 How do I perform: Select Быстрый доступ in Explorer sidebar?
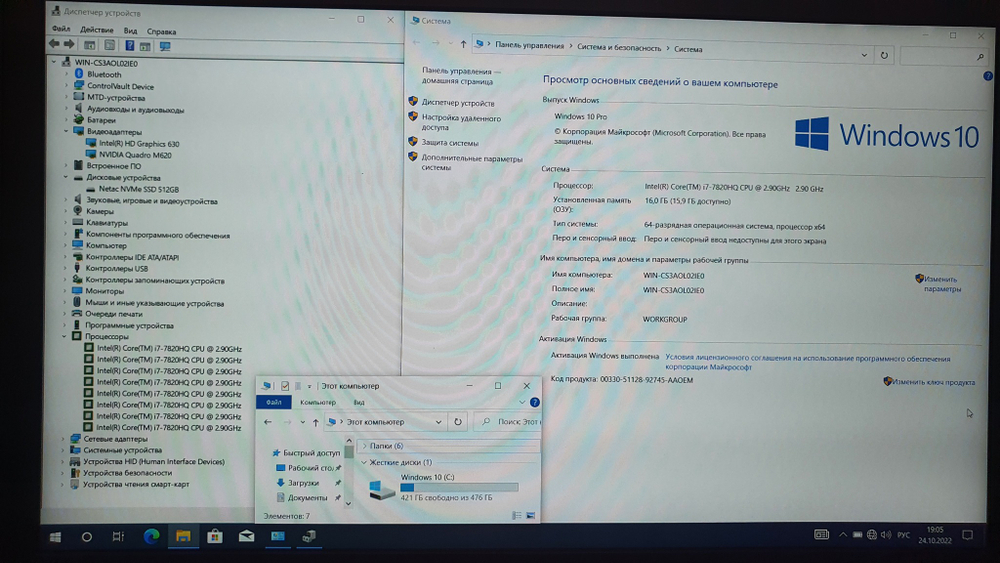pyautogui.click(x=311, y=453)
